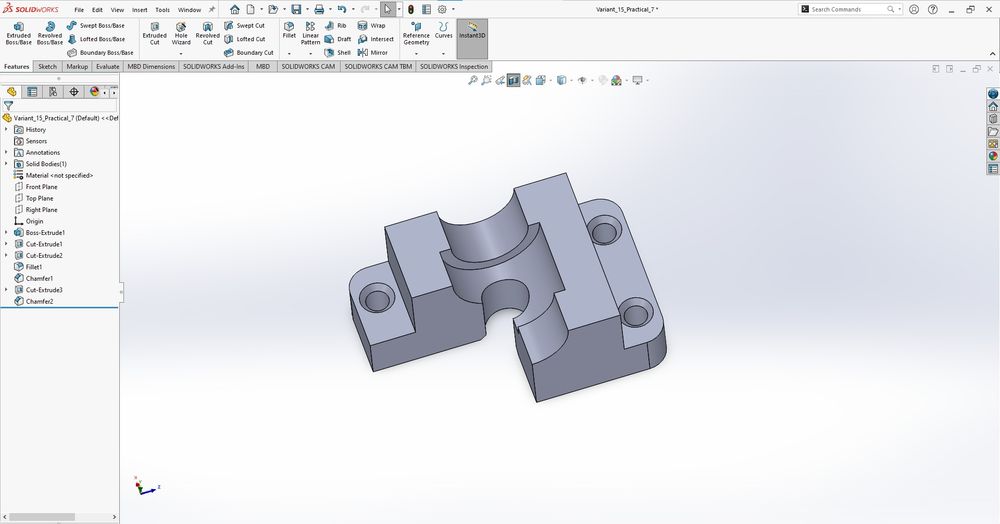The height and width of the screenshot is (524, 1000).
Task: Choose Lofted Boss/Base
Action: coord(96,39)
